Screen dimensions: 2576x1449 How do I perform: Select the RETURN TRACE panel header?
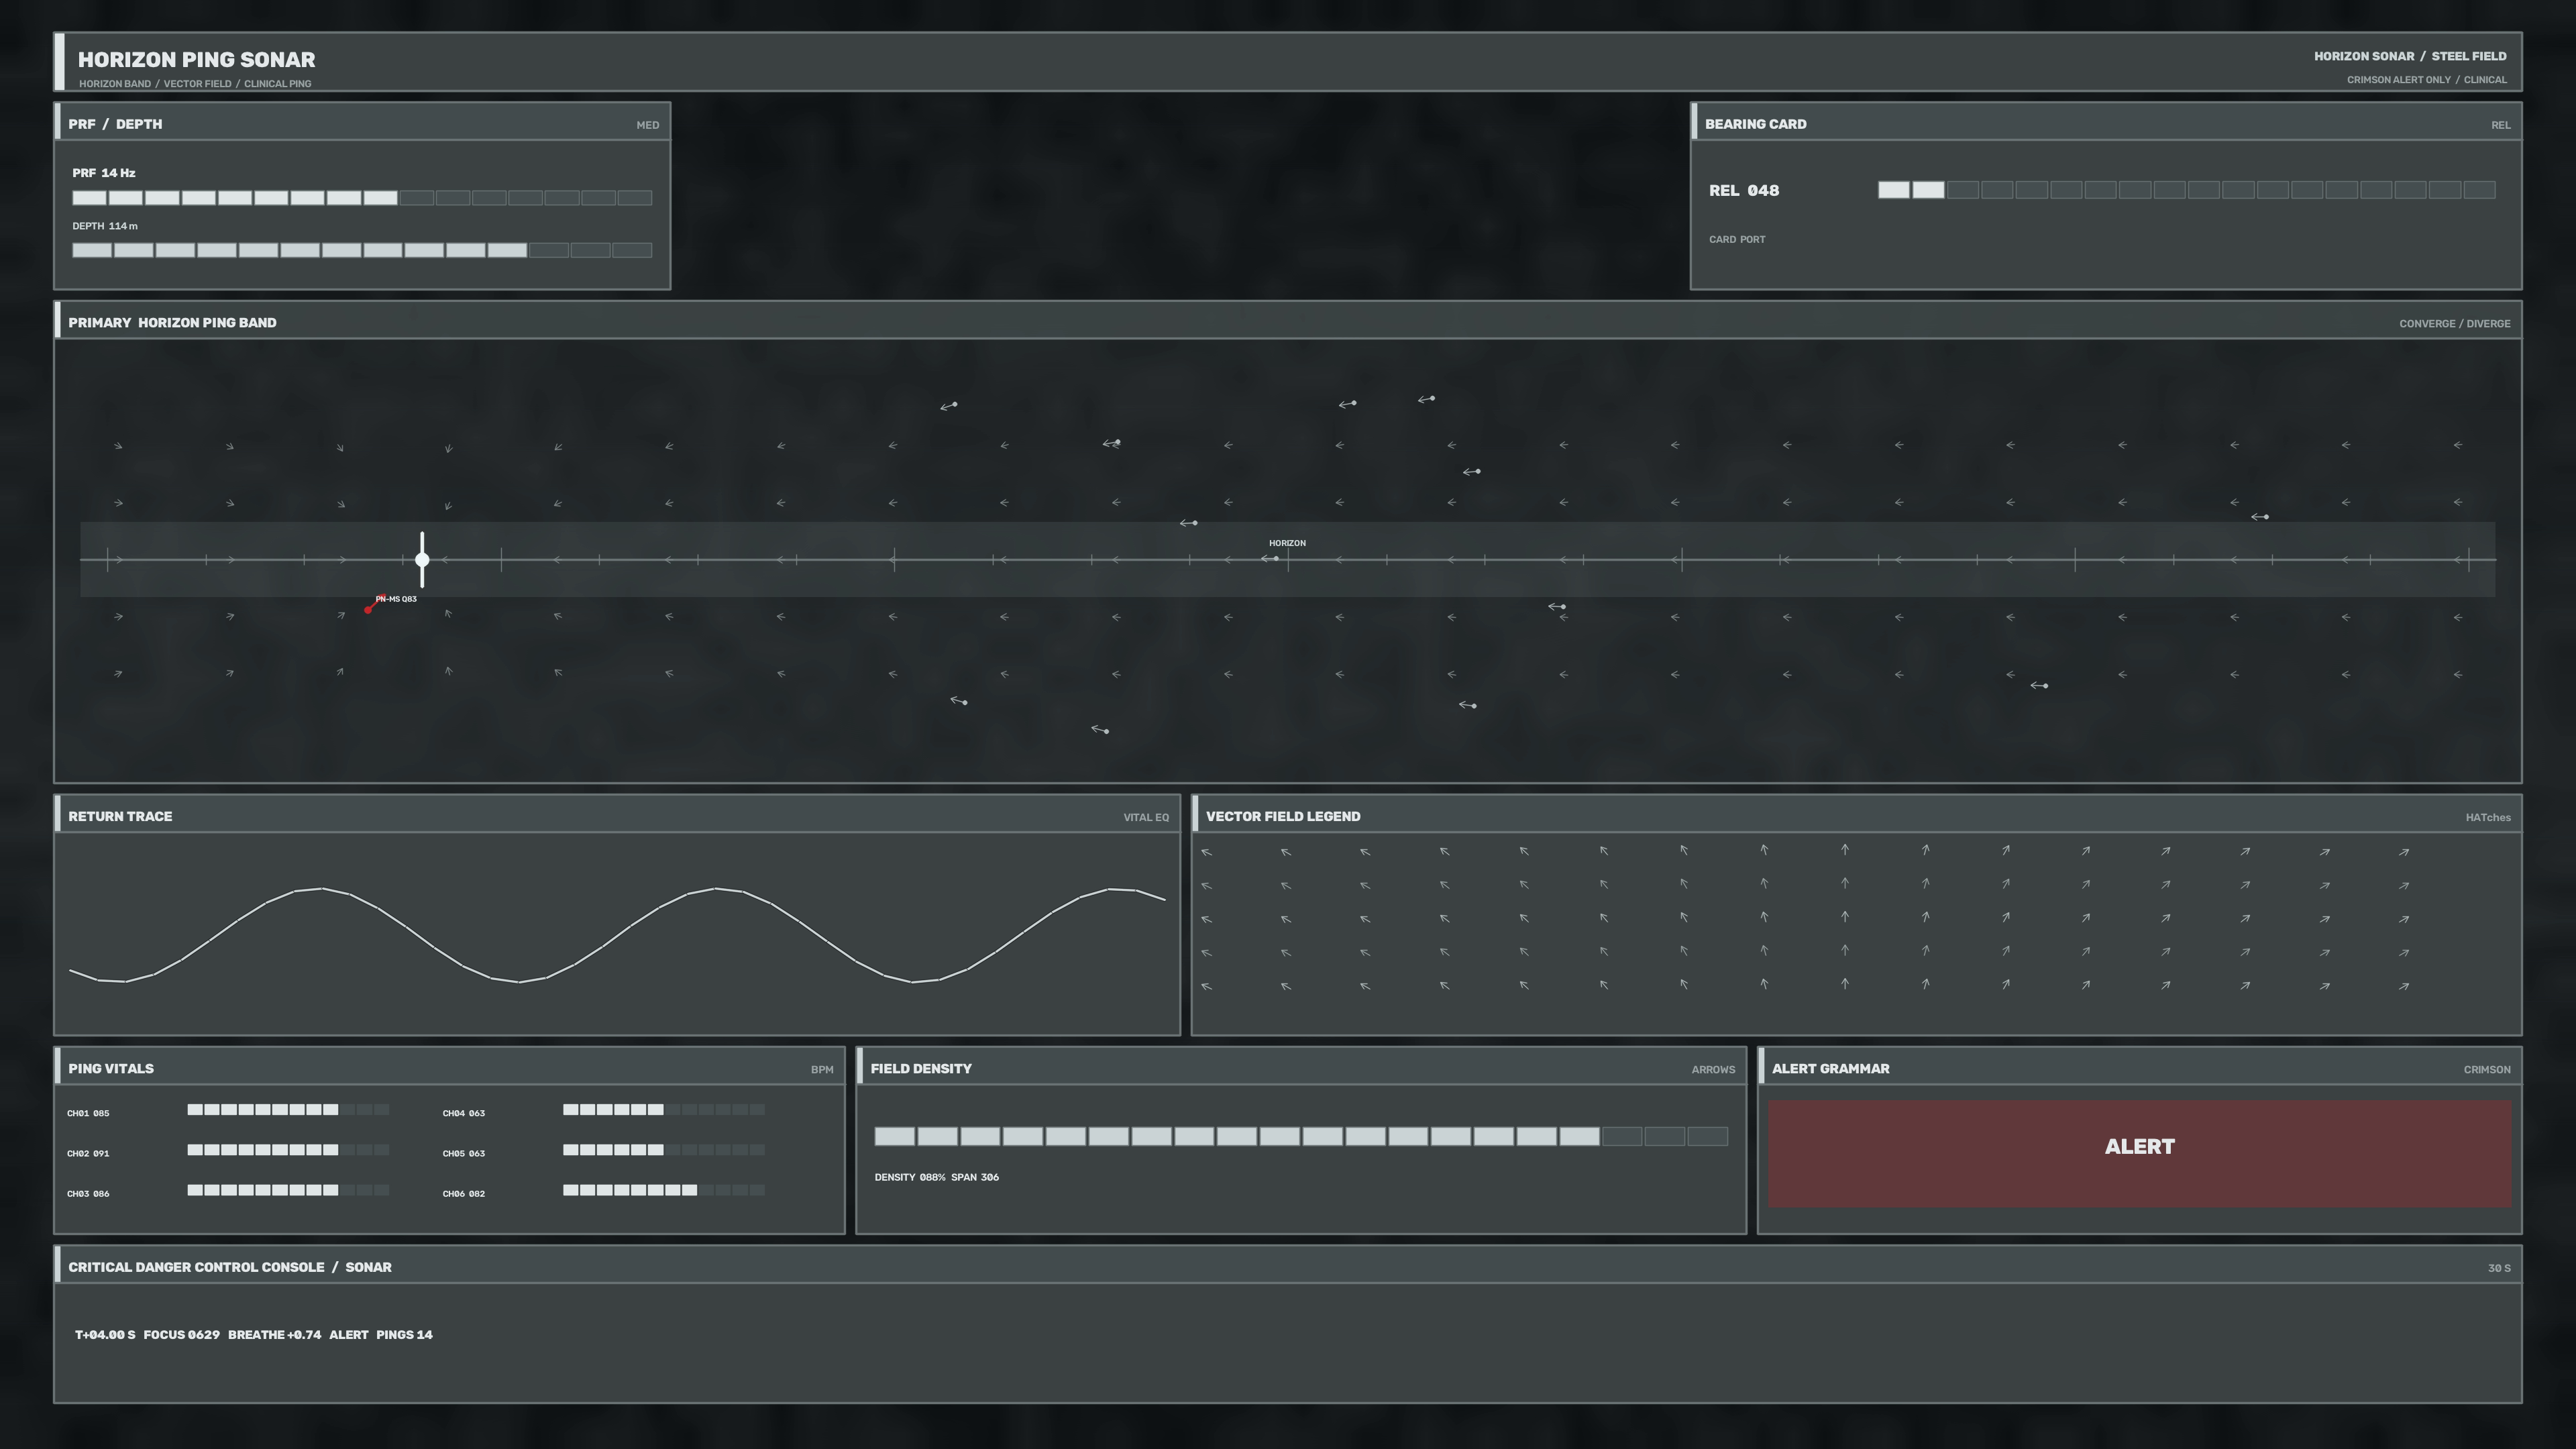point(617,815)
